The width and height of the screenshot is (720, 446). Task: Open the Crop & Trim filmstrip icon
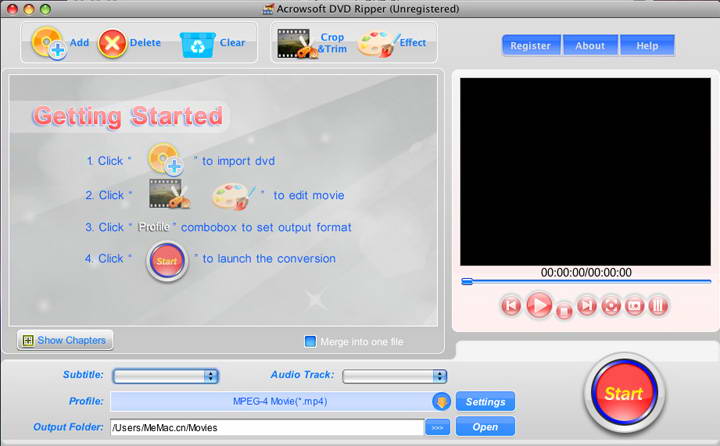pyautogui.click(x=298, y=44)
